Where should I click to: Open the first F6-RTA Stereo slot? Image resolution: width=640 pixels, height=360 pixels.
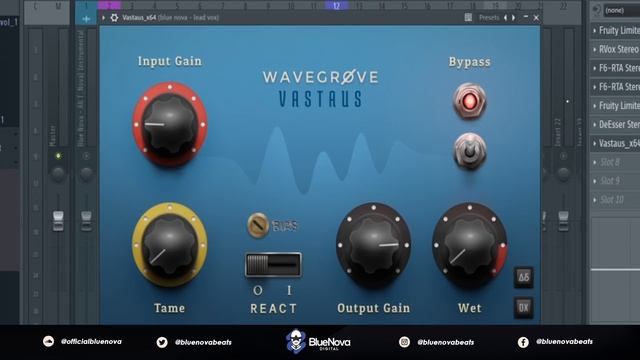point(616,68)
